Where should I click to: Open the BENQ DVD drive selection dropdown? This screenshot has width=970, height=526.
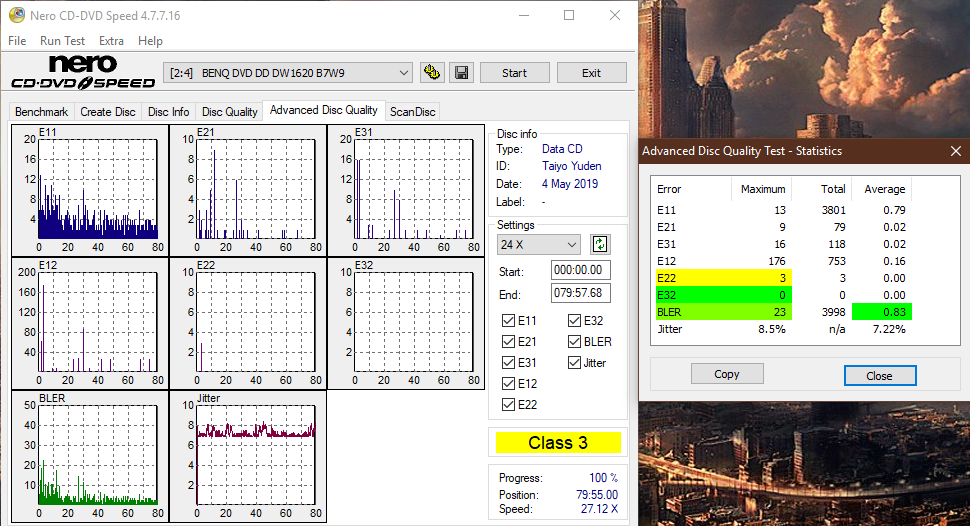coord(288,73)
